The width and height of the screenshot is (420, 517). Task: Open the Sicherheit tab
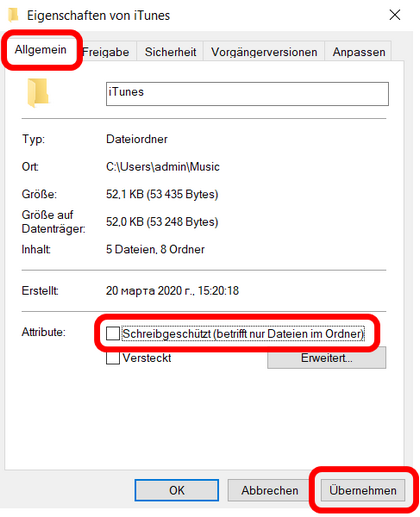pyautogui.click(x=170, y=52)
